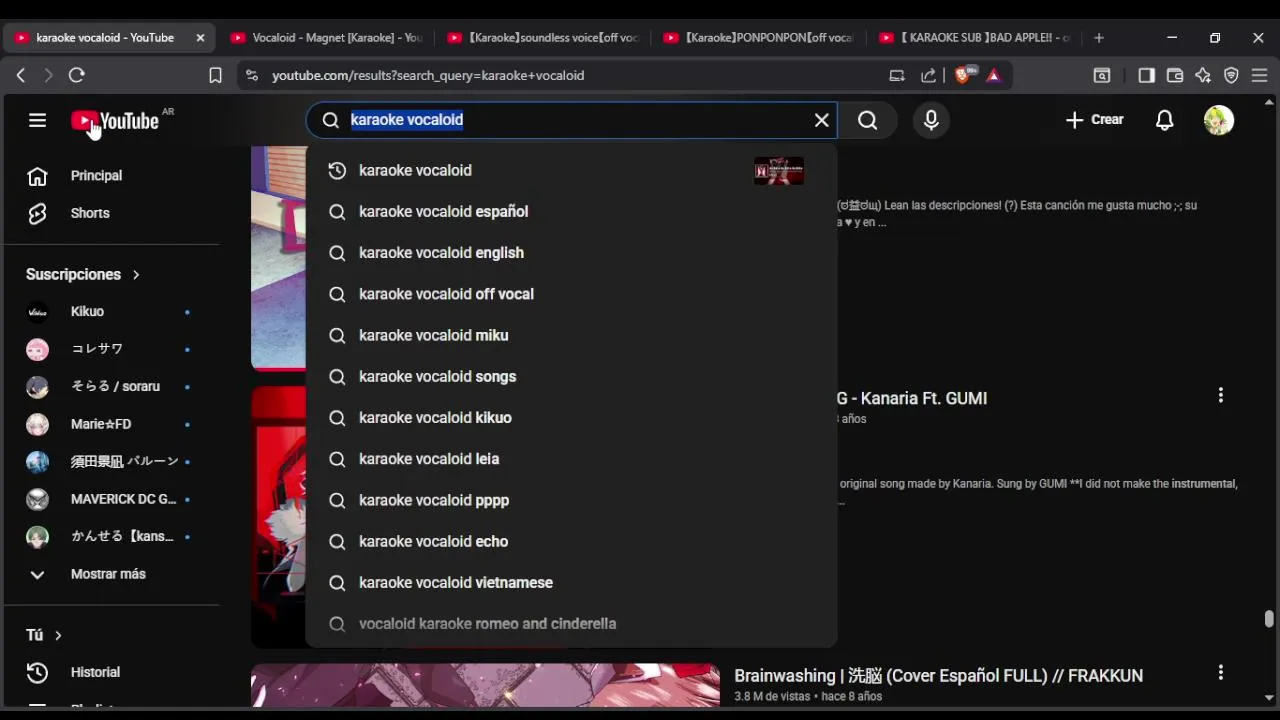Image resolution: width=1280 pixels, height=720 pixels.
Task: Select suggestion 'karaoke vocaloid español'
Action: pos(571,212)
